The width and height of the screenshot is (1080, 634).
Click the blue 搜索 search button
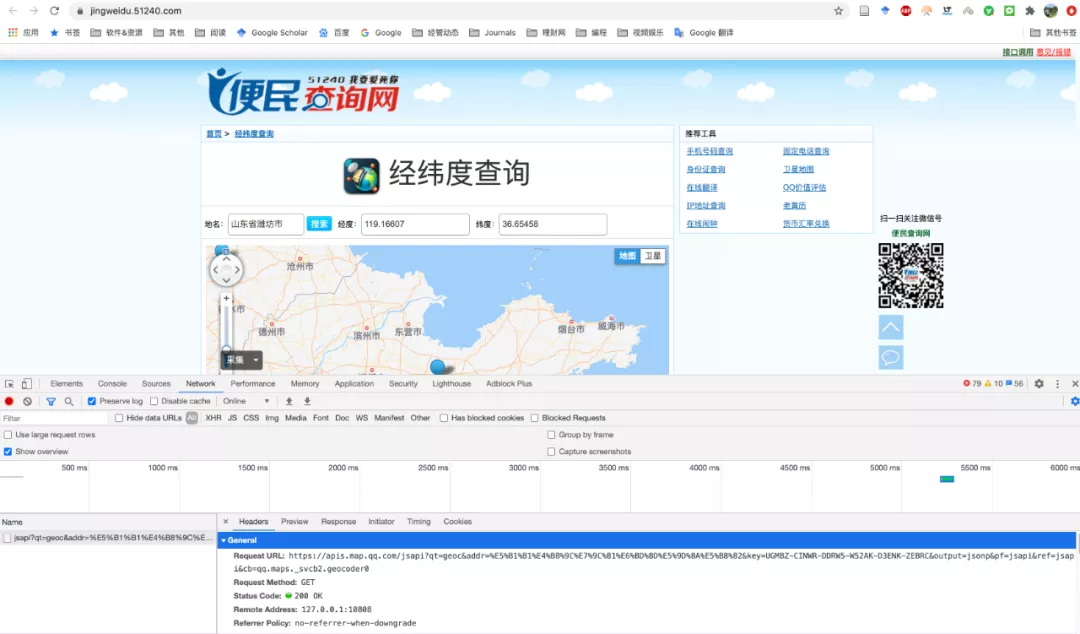click(319, 224)
